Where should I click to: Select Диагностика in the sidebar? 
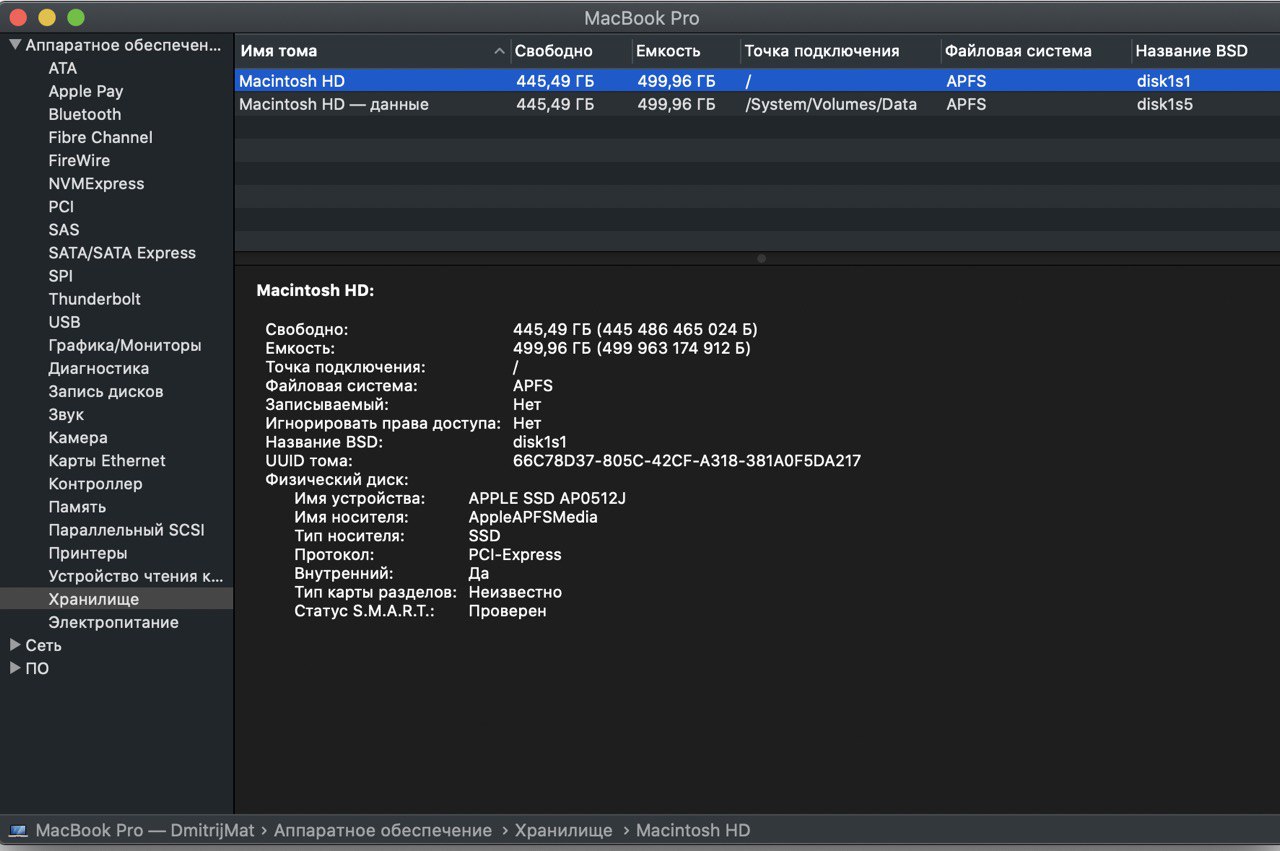tap(99, 368)
